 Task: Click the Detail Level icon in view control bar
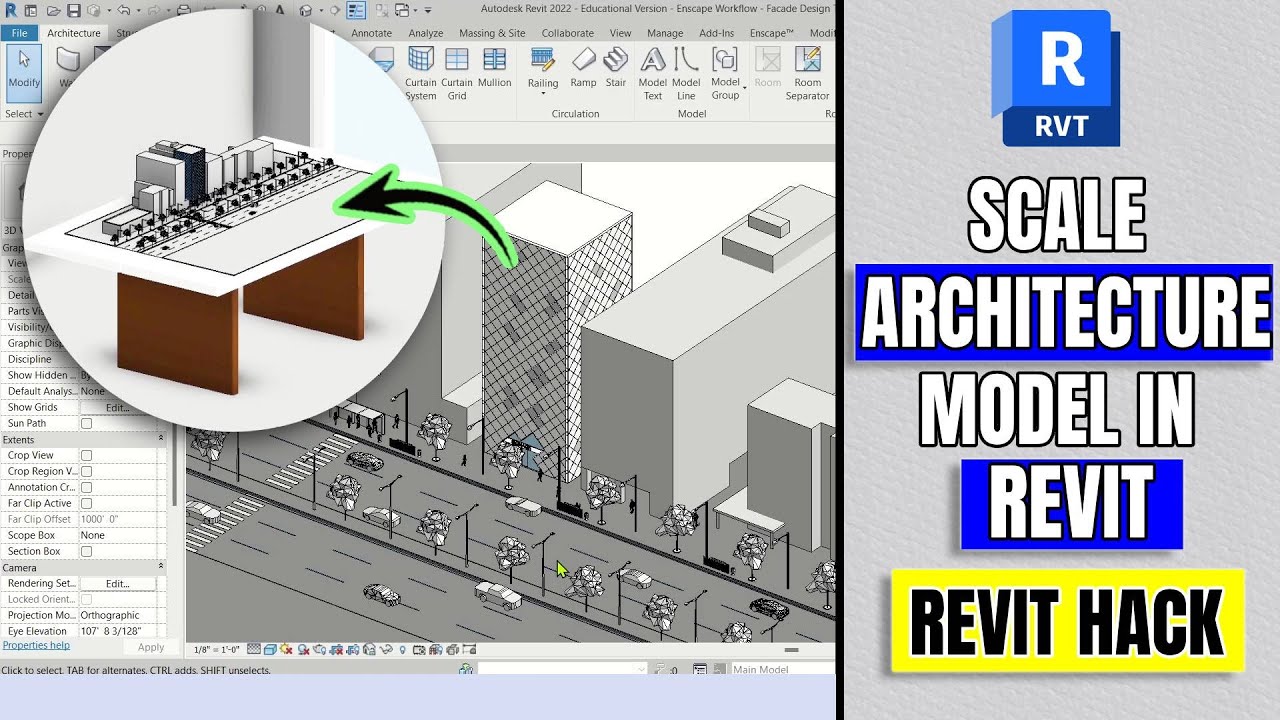coord(255,649)
